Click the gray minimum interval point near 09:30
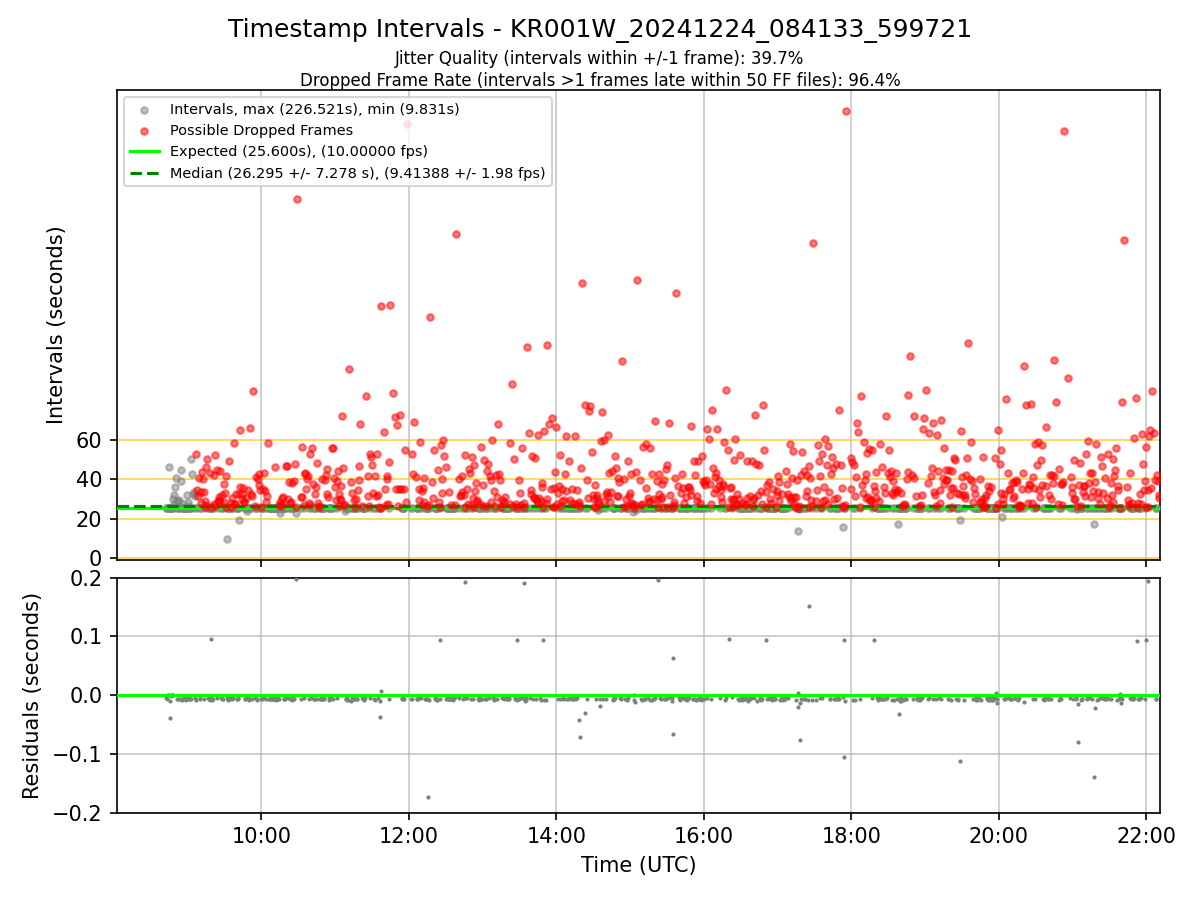This screenshot has width=1200, height=900. click(x=227, y=539)
